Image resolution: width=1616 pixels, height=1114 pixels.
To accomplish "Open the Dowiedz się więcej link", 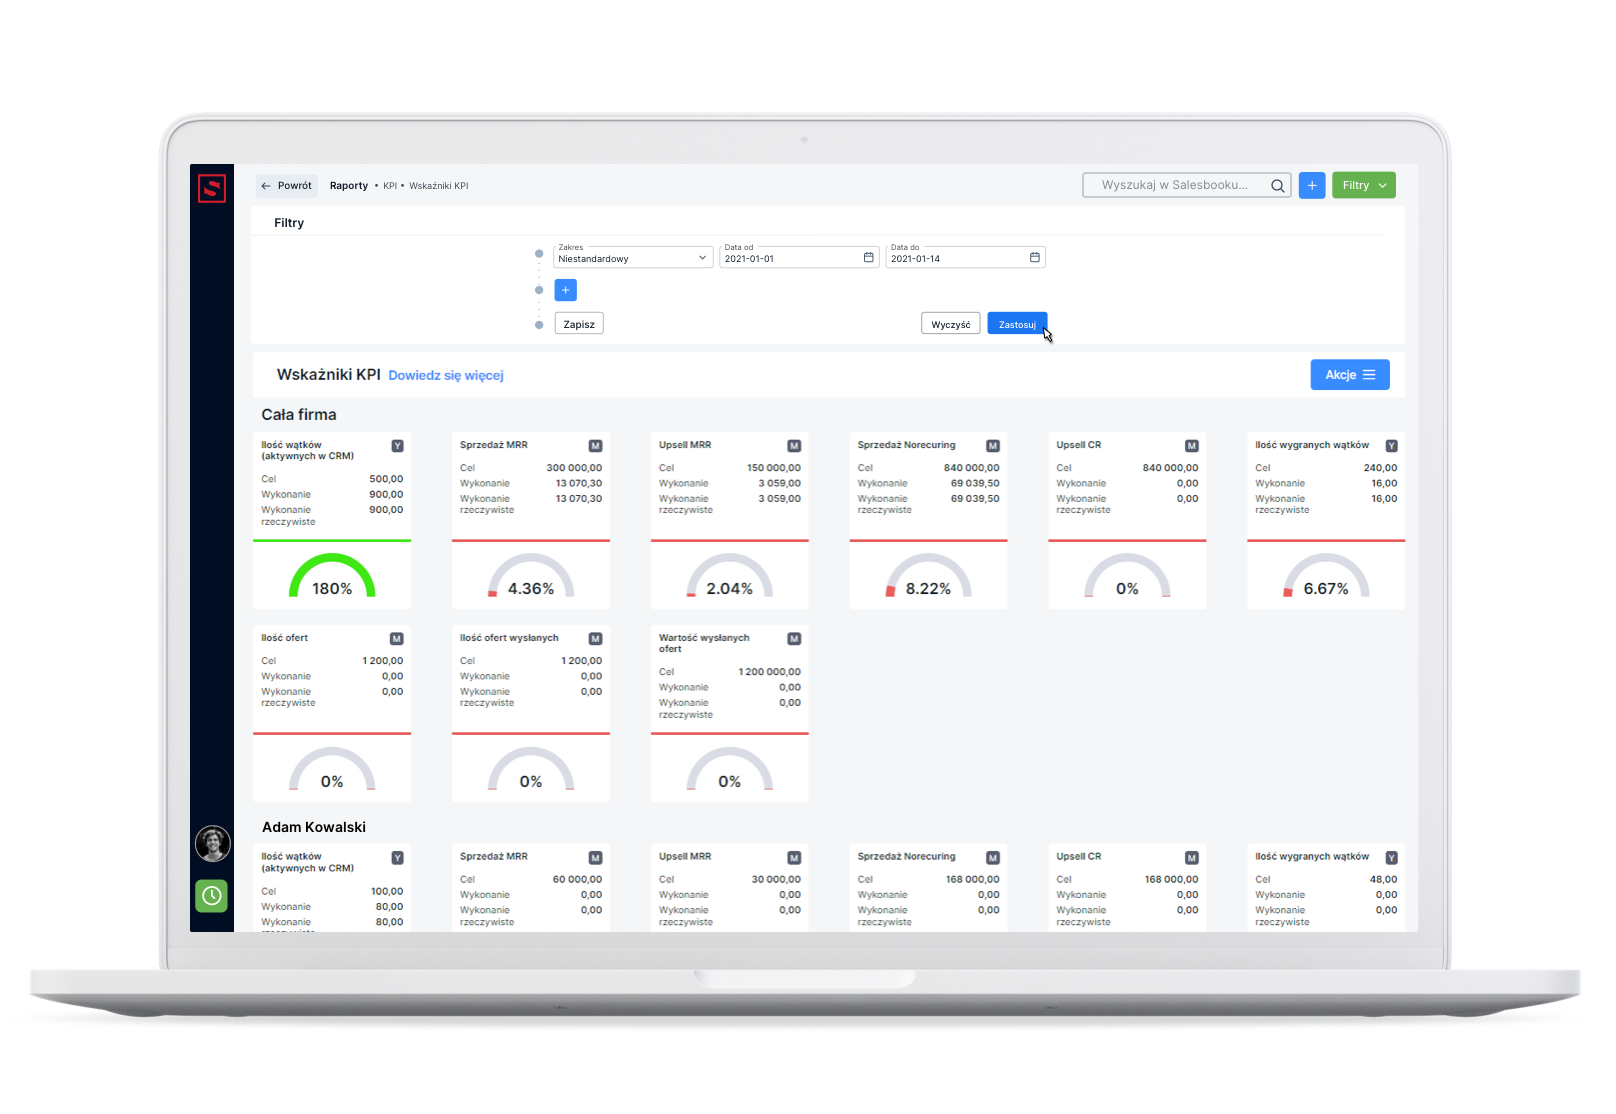I will (446, 375).
